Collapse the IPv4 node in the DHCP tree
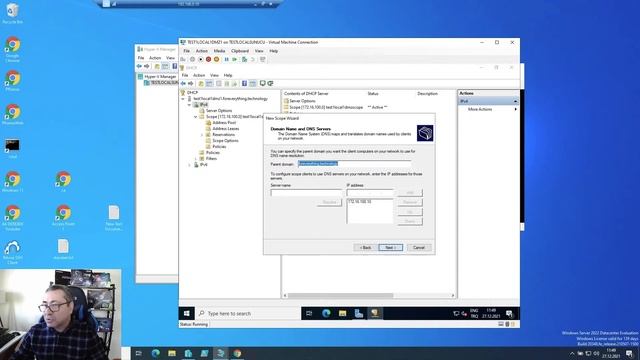The height and width of the screenshot is (360, 640). 189,105
